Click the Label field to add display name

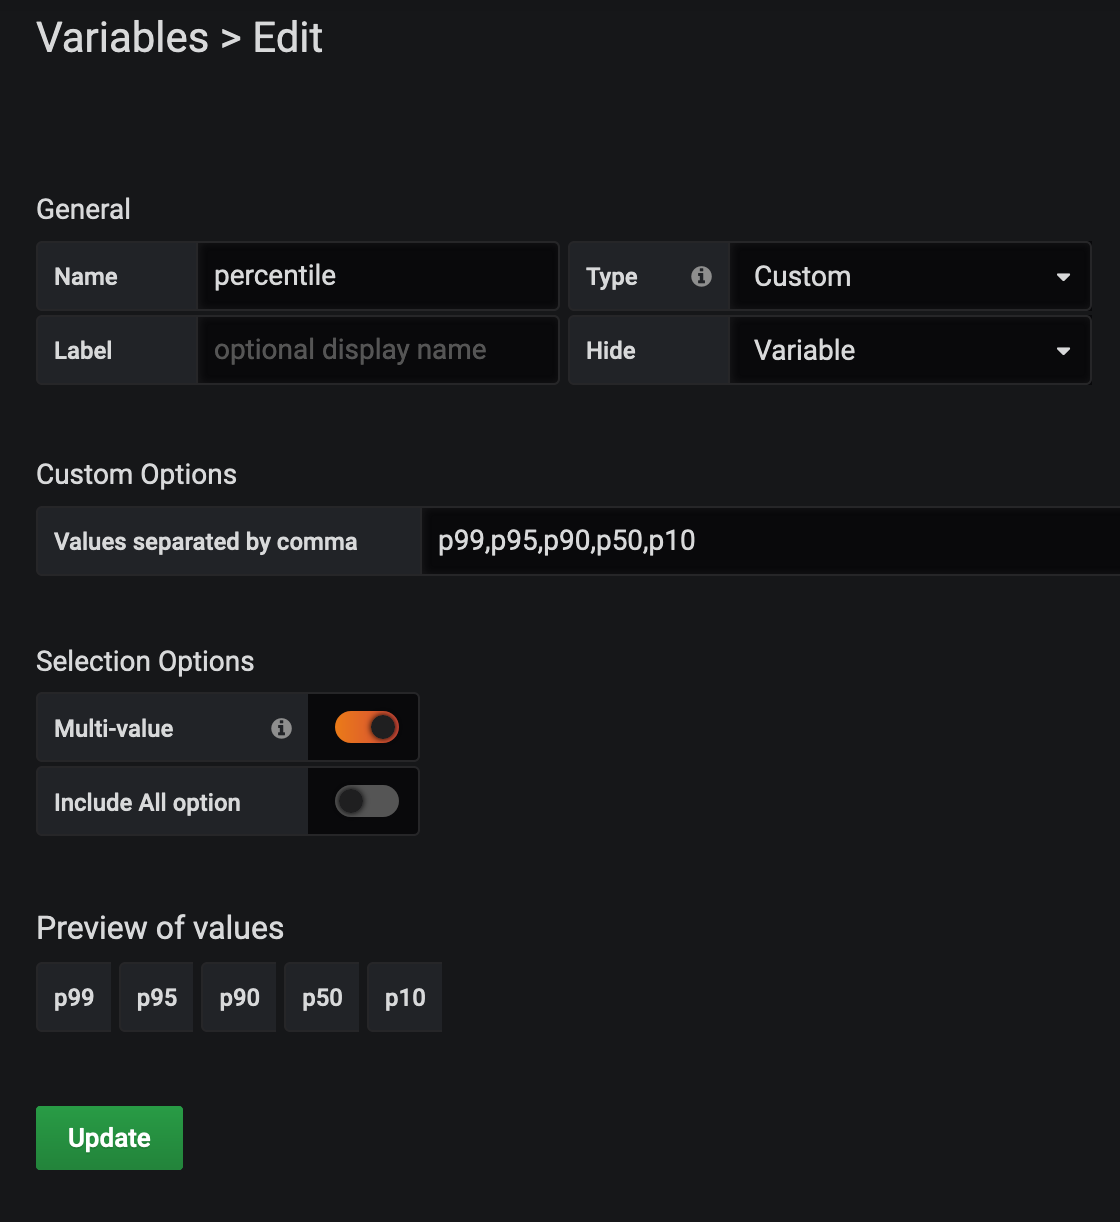click(x=378, y=350)
